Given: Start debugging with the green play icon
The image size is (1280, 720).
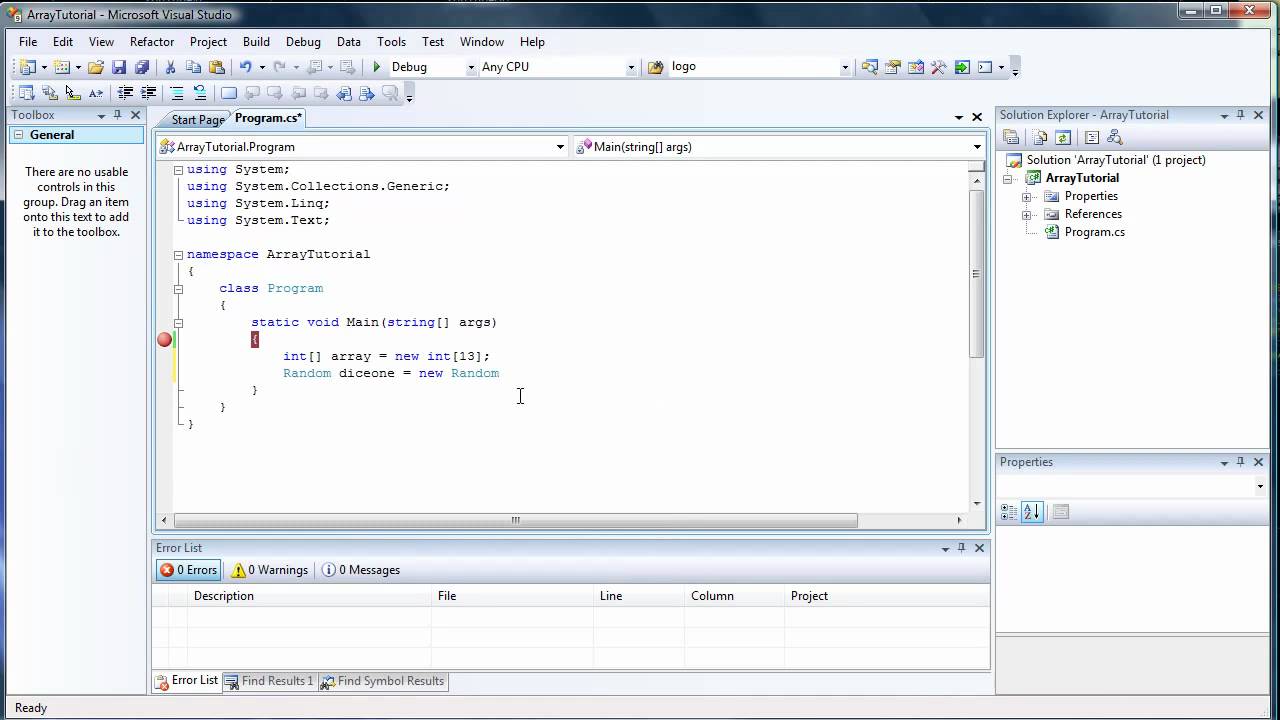Looking at the screenshot, I should coord(377,67).
